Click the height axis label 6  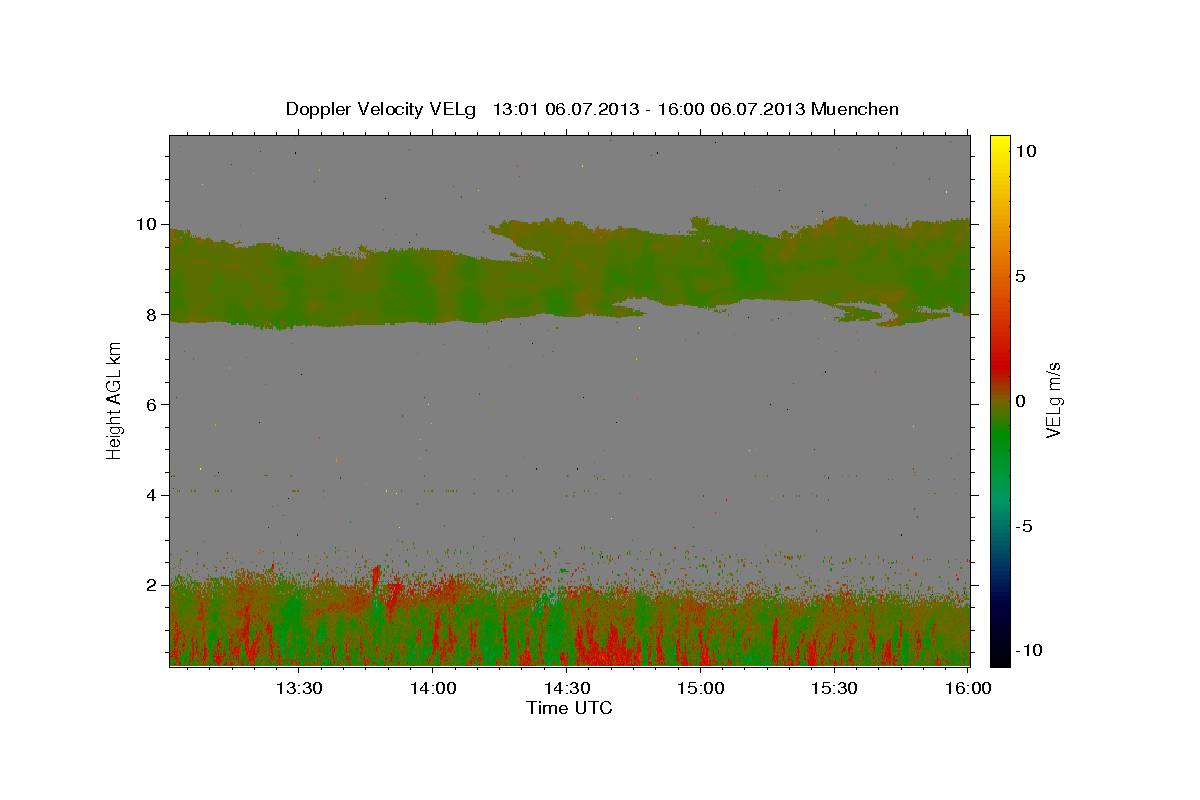point(154,404)
